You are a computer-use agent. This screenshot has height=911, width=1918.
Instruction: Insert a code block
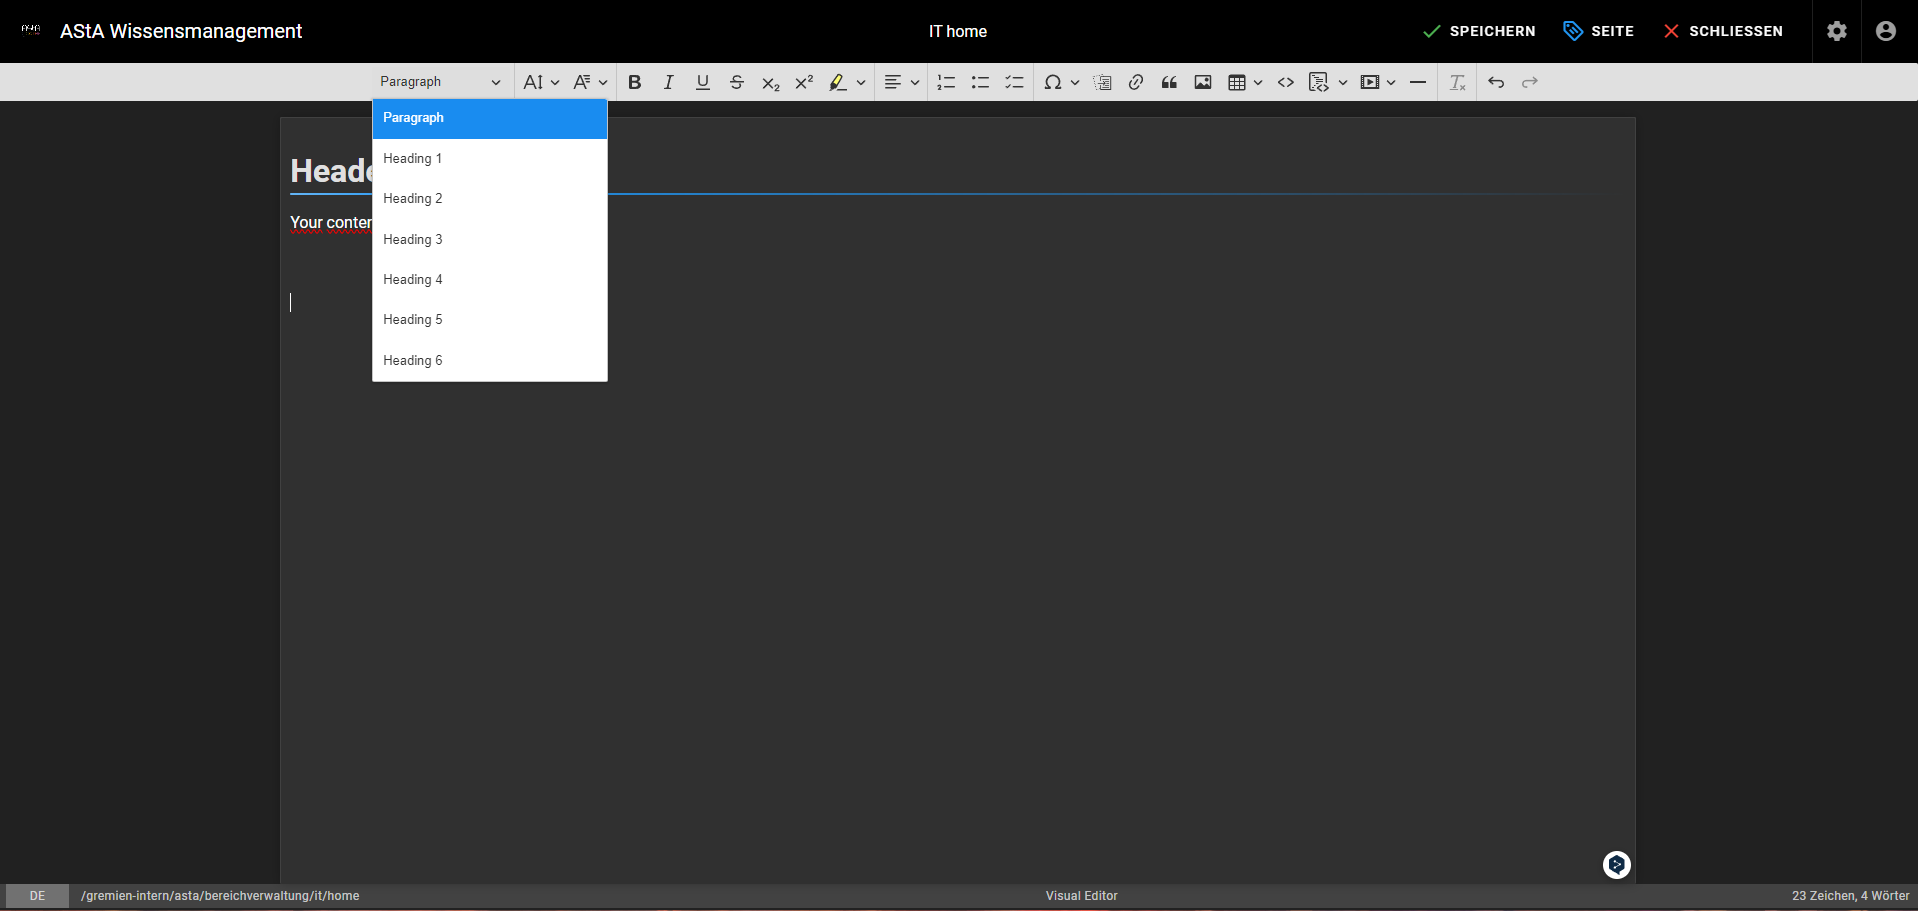pos(1319,82)
